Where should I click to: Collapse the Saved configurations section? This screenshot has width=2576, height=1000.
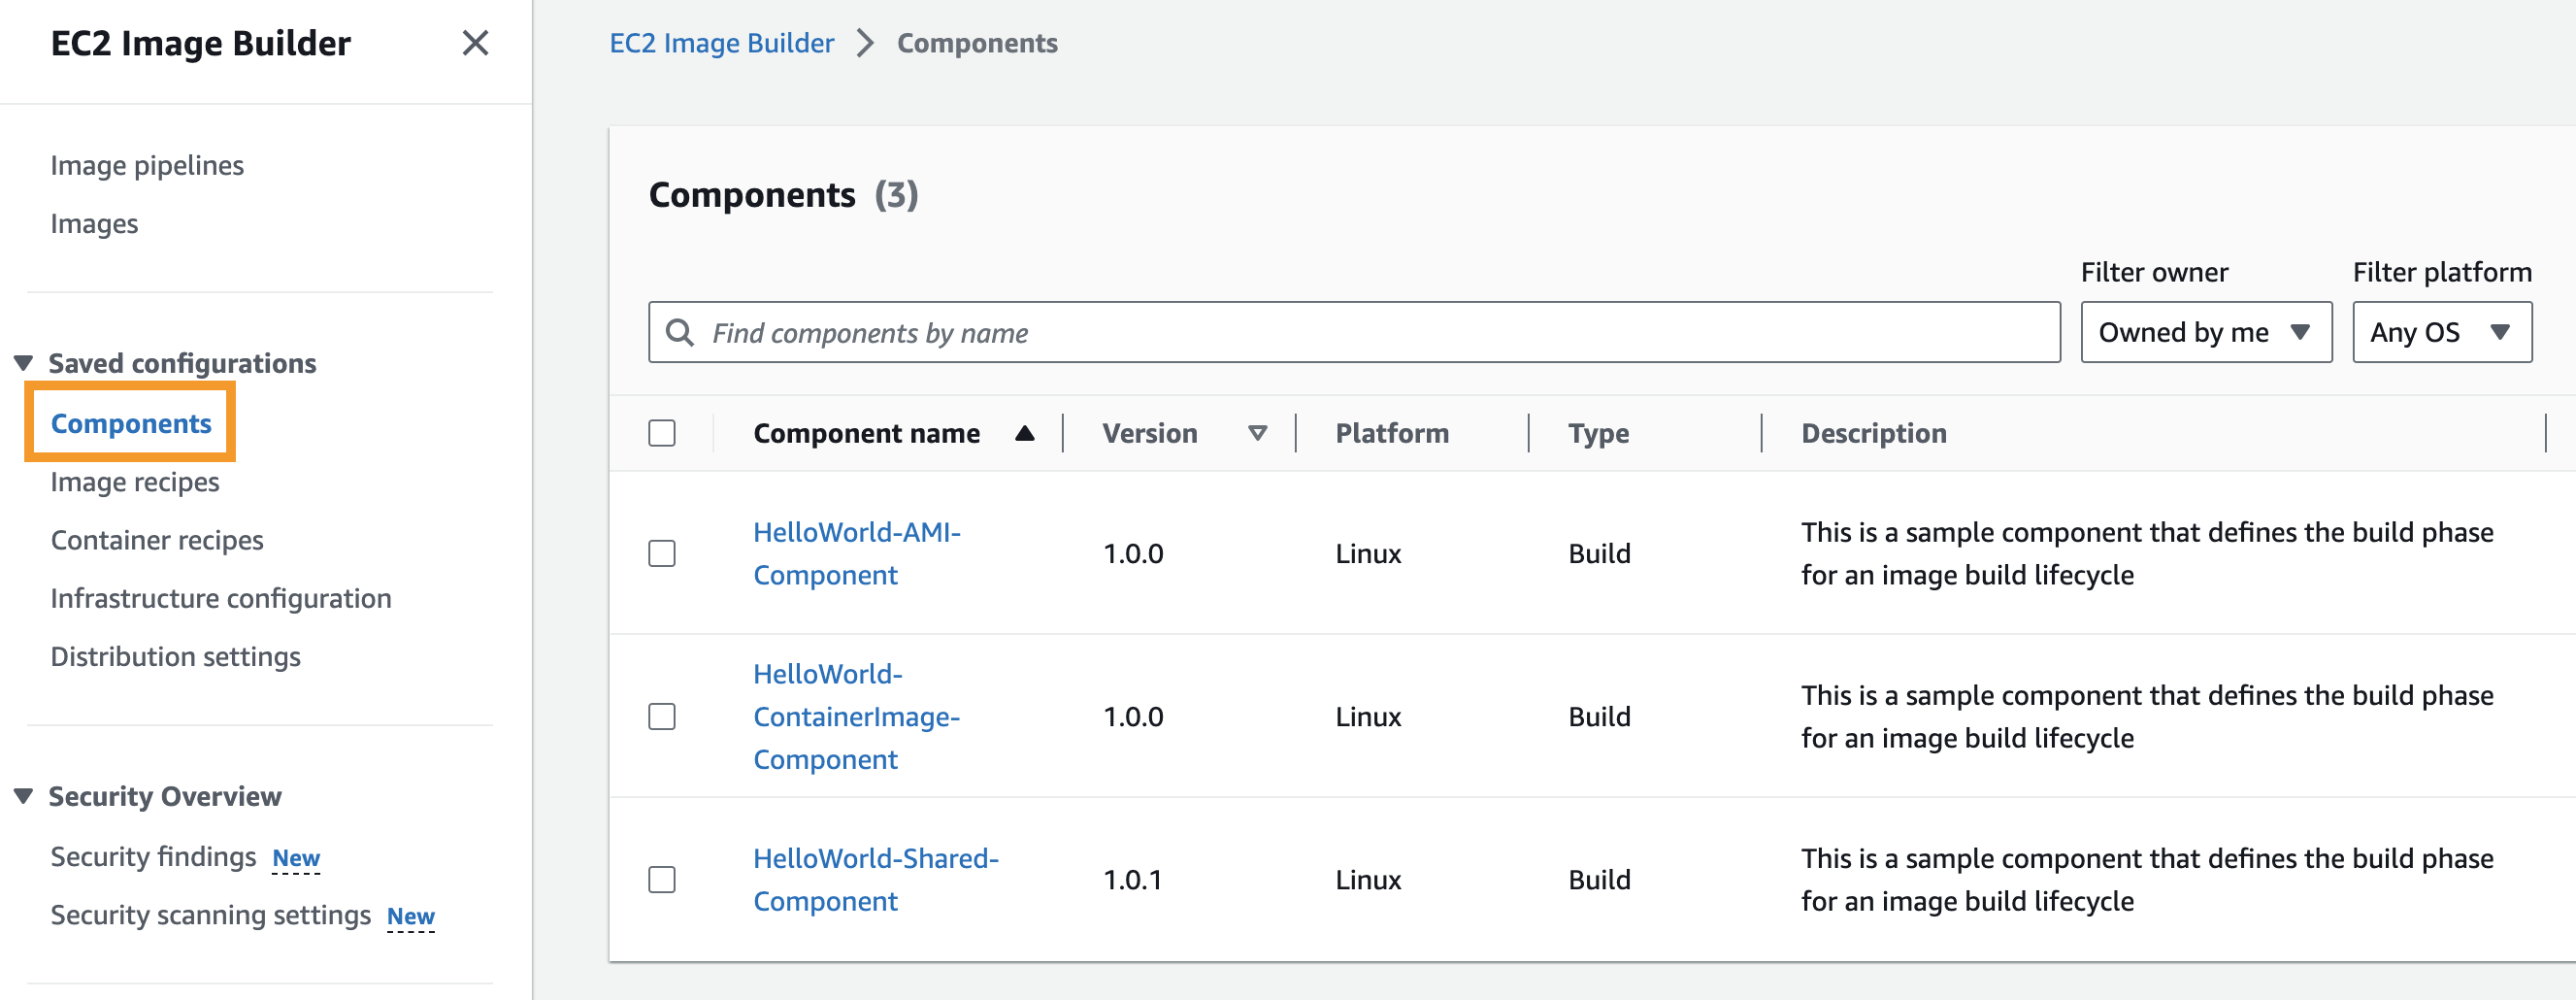click(x=24, y=363)
